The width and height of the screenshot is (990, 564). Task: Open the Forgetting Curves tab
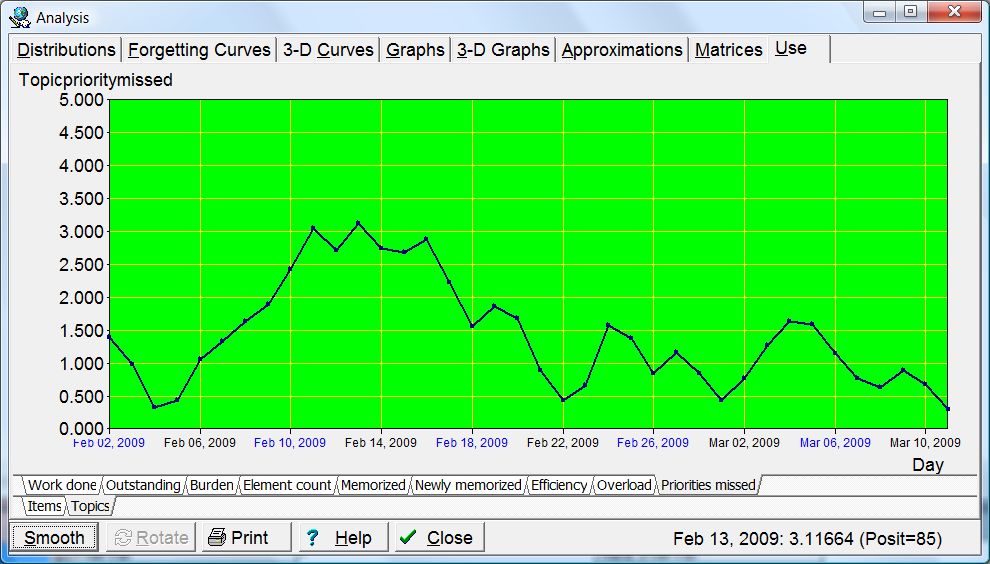[199, 50]
